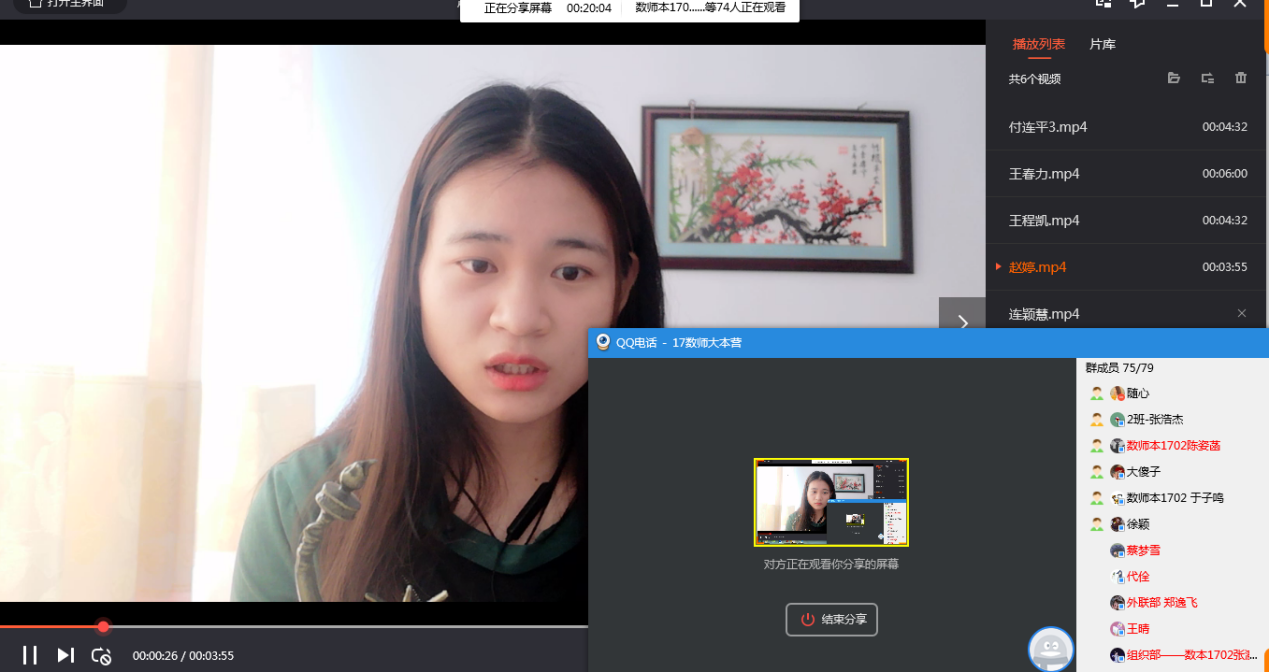The height and width of the screenshot is (672, 1269).
Task: Open folder icon in playlist header
Action: 1174,78
